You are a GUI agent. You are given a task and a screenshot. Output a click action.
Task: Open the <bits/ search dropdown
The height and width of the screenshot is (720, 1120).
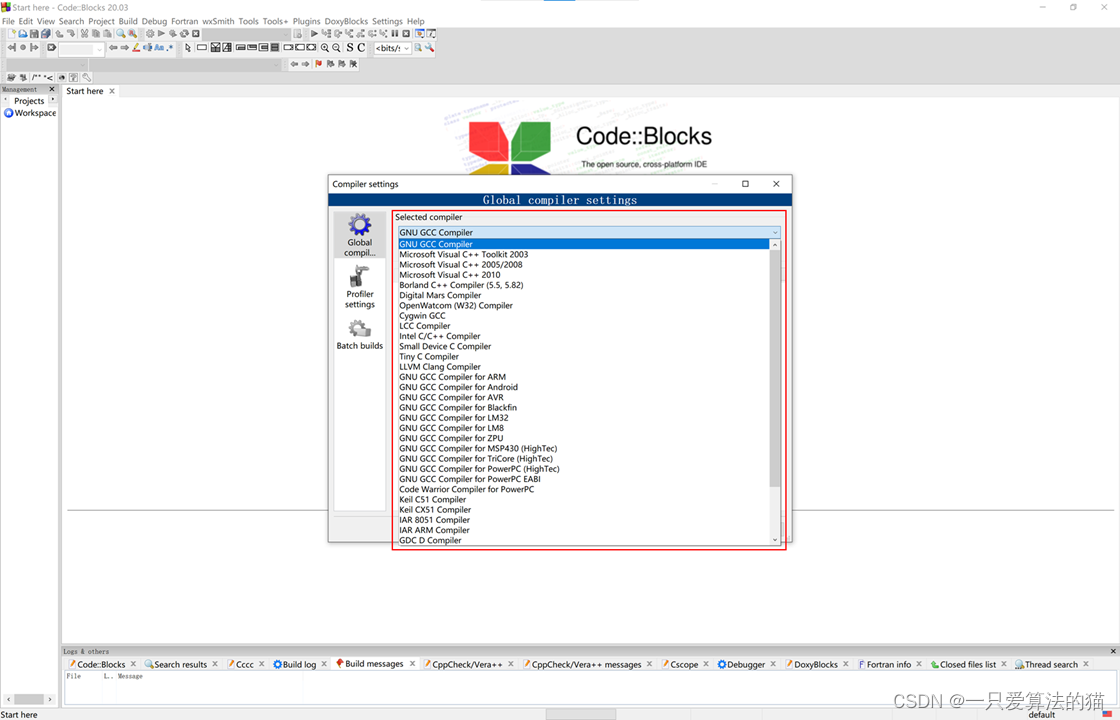point(406,48)
